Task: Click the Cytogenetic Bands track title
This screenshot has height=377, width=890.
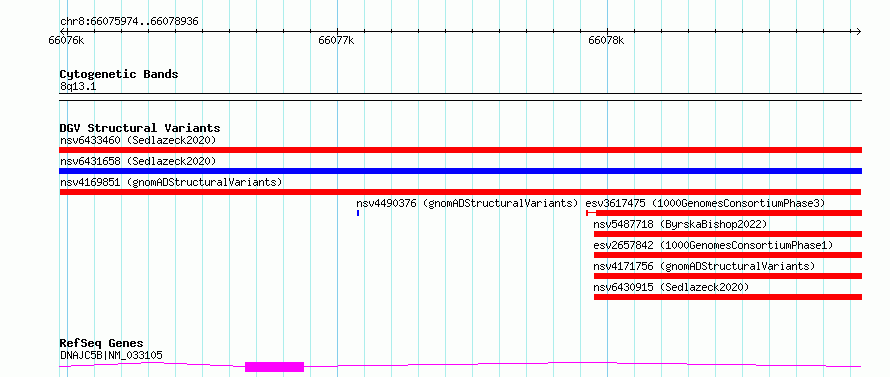Action: pos(119,74)
